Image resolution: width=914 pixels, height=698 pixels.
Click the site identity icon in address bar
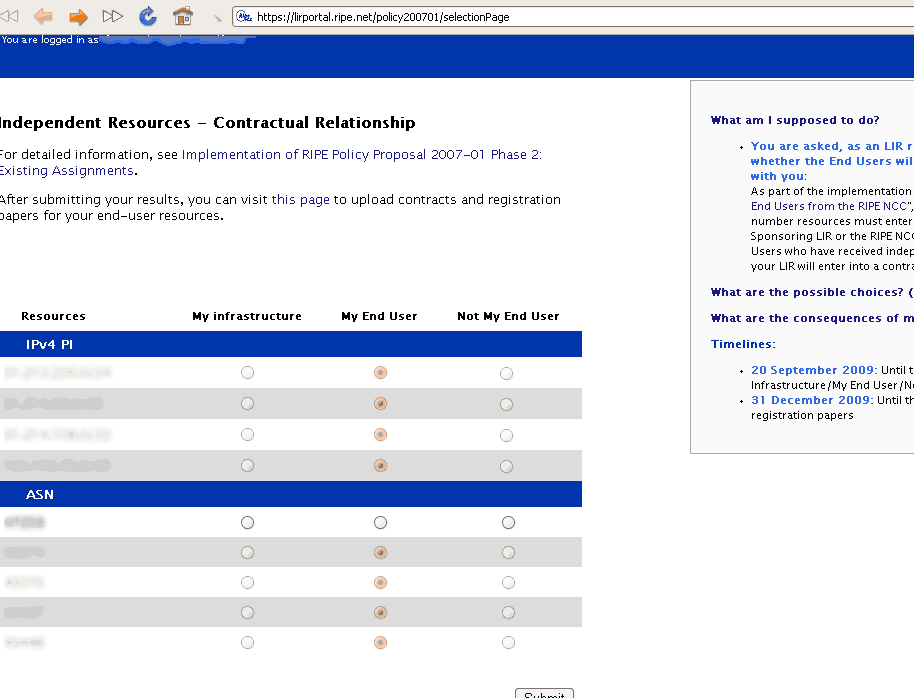click(x=244, y=16)
